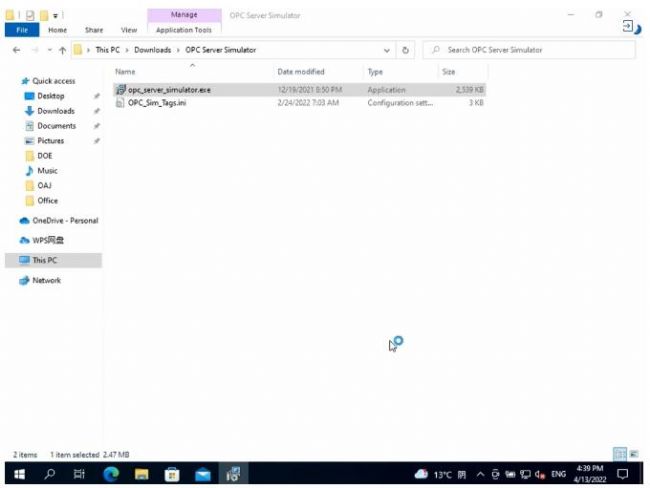The image size is (650, 488).
Task: Open the weather widget showing 13°C
Action: point(440,474)
